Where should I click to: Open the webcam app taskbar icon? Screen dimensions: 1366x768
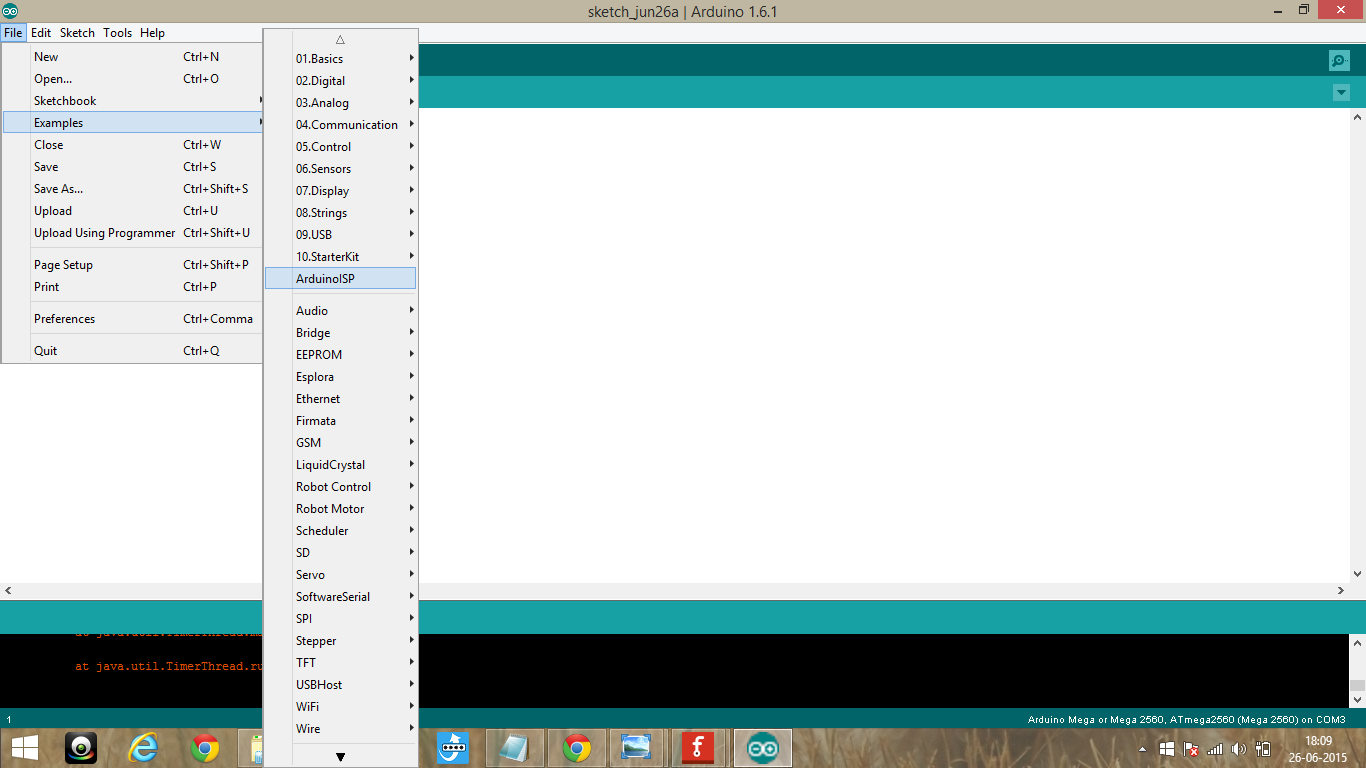tap(82, 748)
